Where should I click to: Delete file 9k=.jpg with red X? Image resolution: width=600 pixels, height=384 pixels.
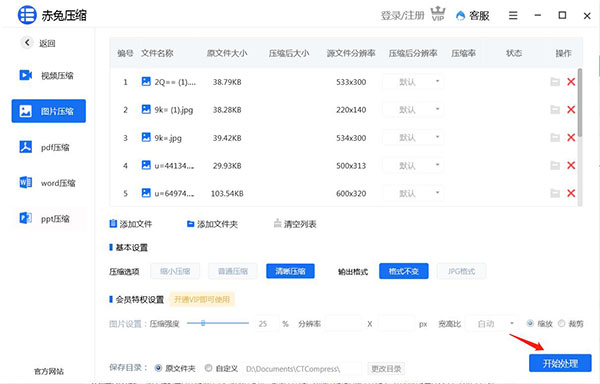(571, 137)
